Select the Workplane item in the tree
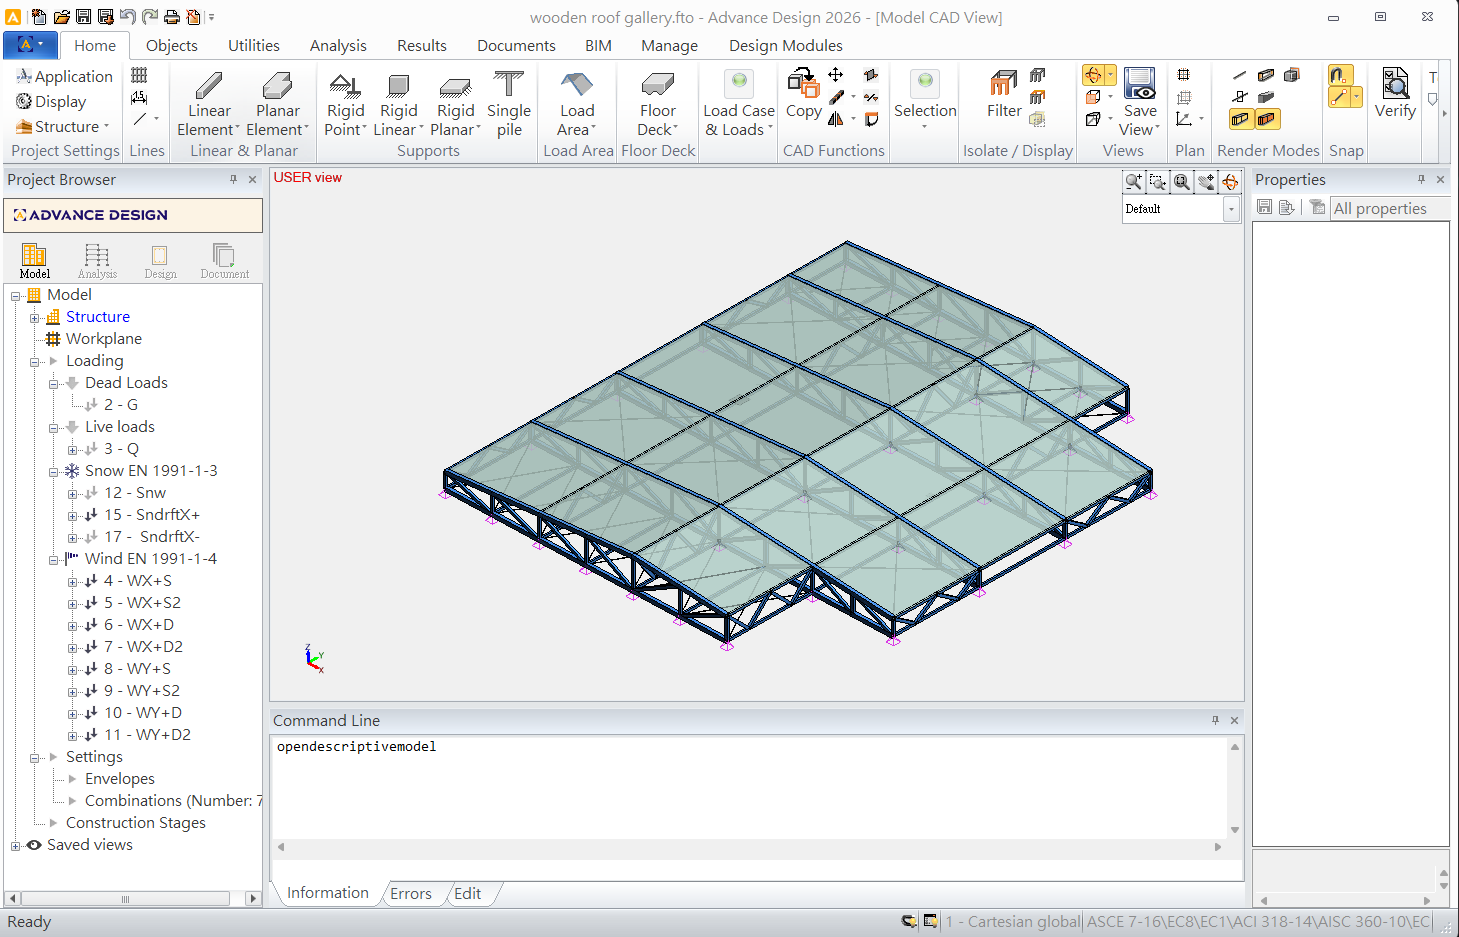Screen dimensions: 1459x937 (103, 339)
